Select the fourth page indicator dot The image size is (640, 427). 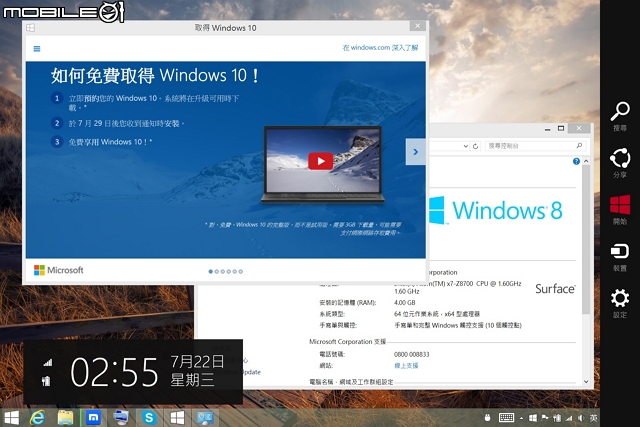[x=229, y=271]
